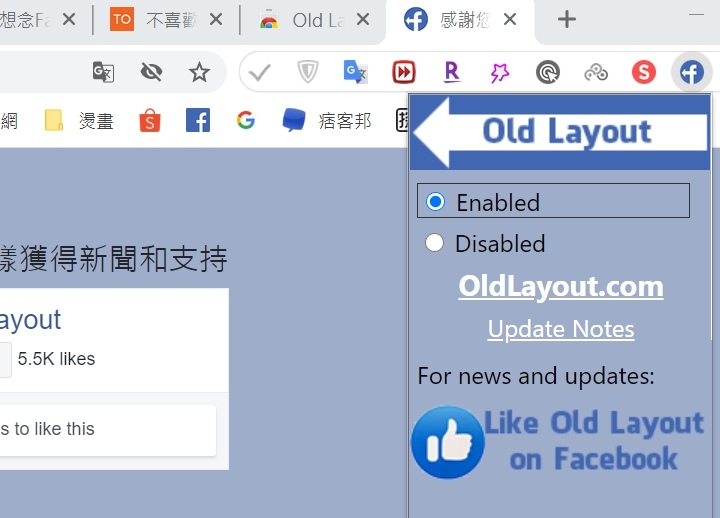
Task: Click the dark target cursor extension icon
Action: click(x=547, y=72)
